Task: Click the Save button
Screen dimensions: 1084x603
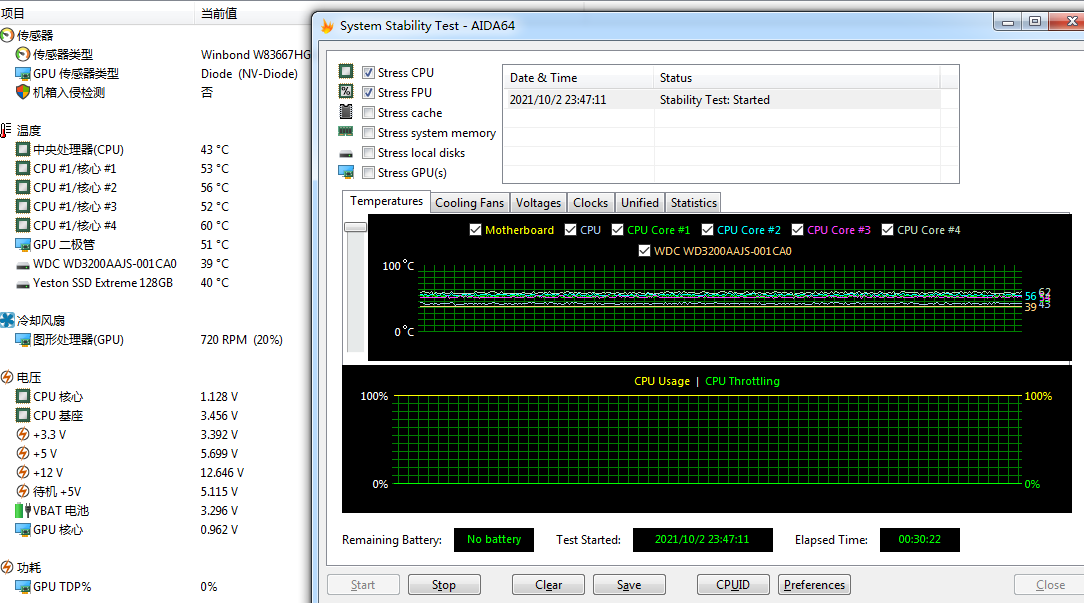Action: (x=629, y=585)
